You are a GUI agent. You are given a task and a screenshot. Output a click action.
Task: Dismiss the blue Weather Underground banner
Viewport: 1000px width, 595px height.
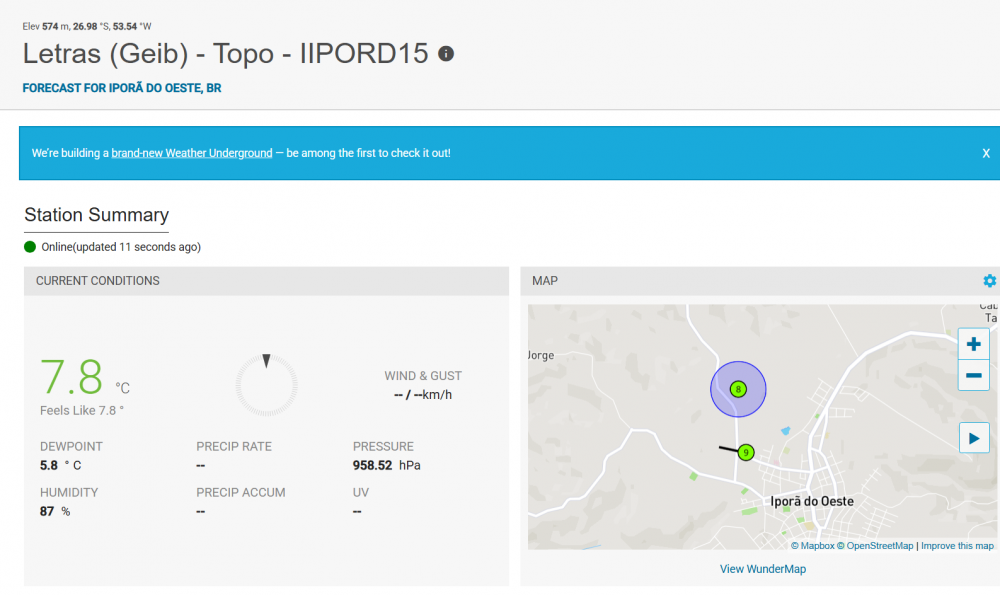point(985,153)
